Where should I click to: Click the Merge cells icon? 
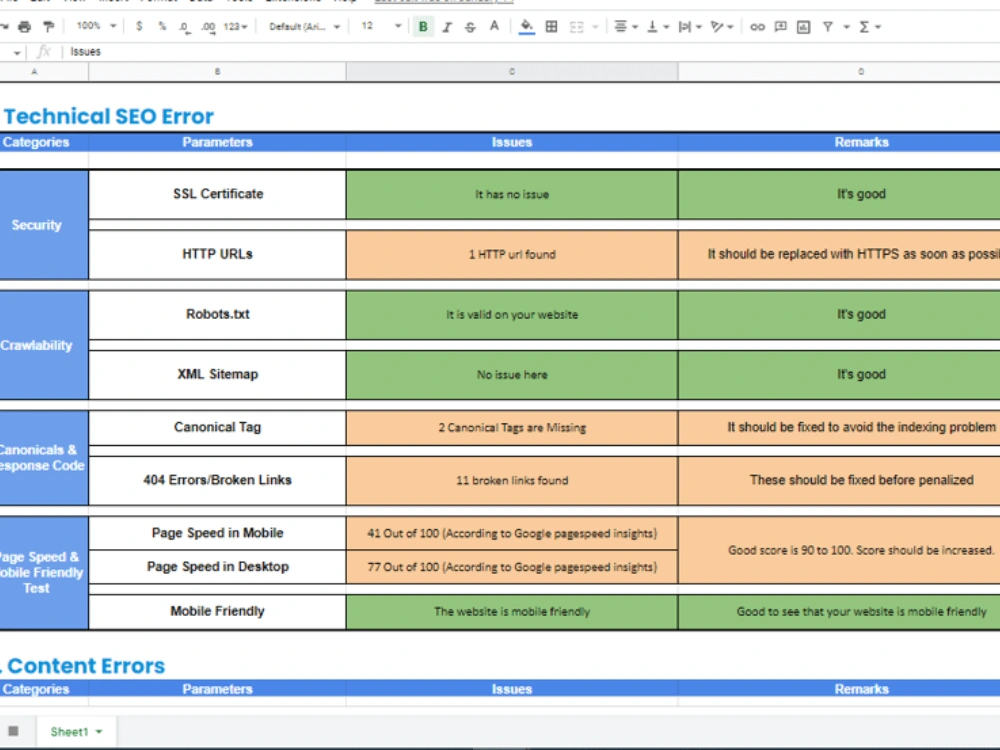[x=577, y=27]
